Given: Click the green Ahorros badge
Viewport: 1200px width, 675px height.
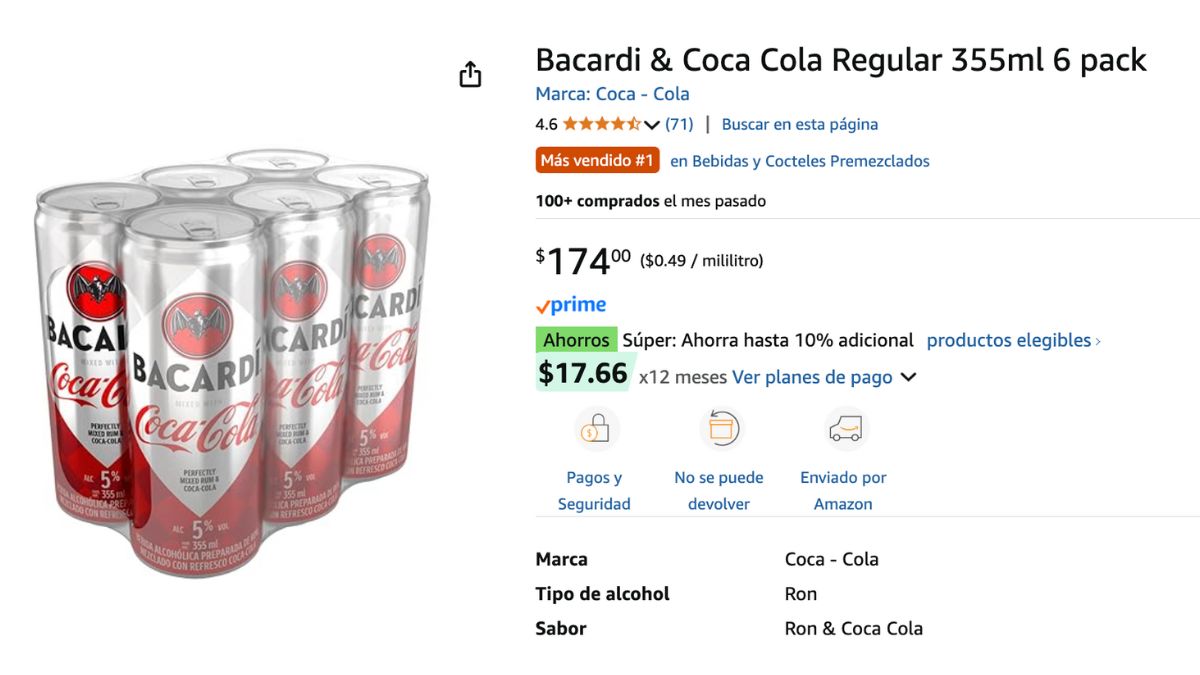Looking at the screenshot, I should pos(577,340).
